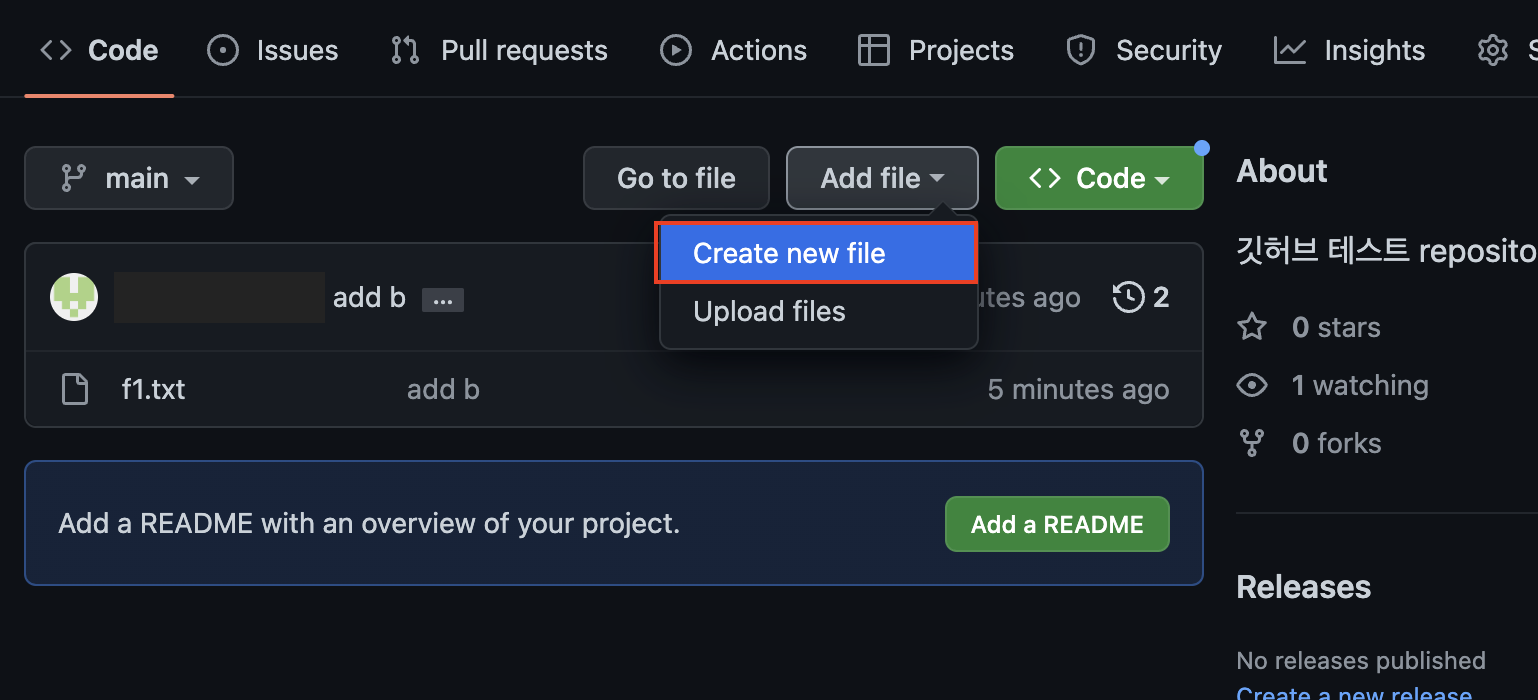Click the Code angle-brackets icon in the nav tab
The width and height of the screenshot is (1538, 700).
point(56,50)
